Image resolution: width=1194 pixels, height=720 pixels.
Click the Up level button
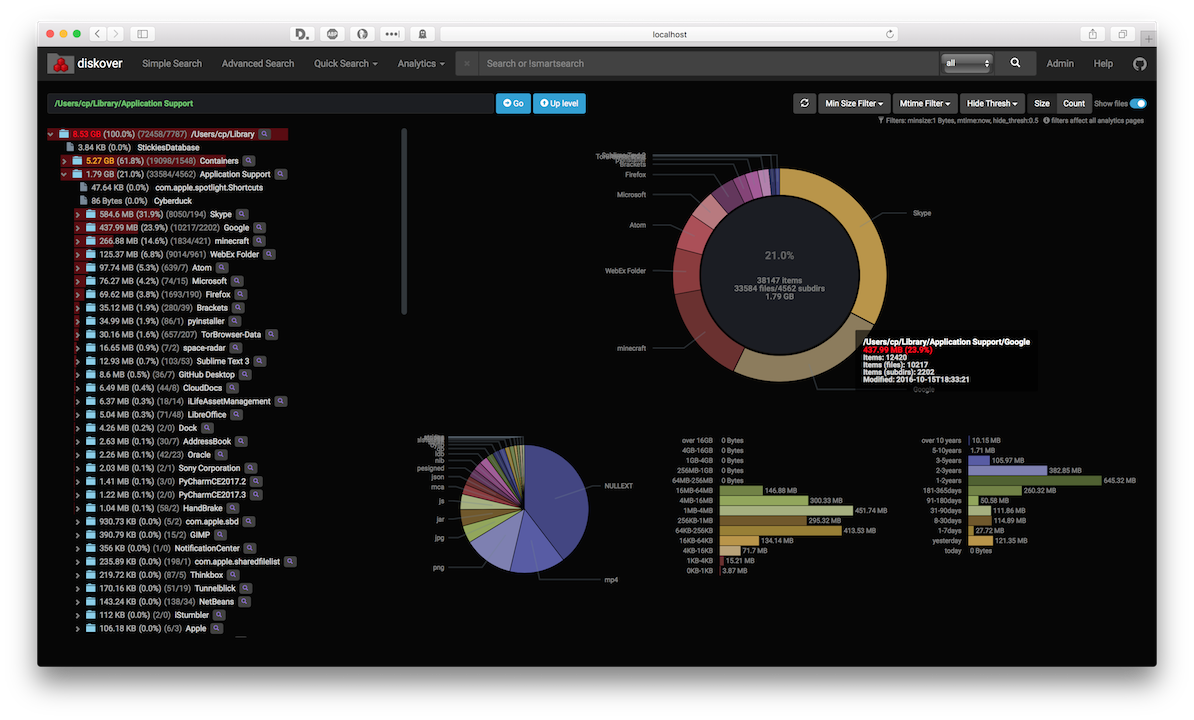pos(559,104)
